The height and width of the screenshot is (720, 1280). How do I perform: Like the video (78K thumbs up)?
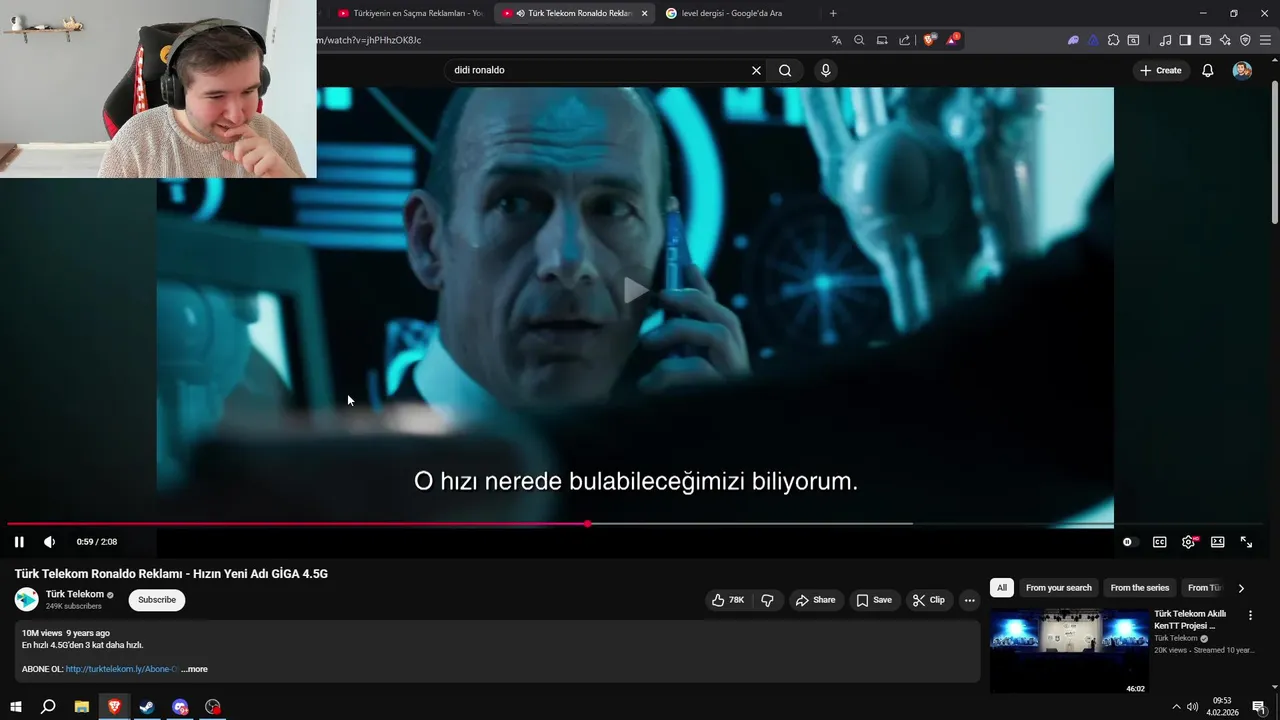(728, 600)
